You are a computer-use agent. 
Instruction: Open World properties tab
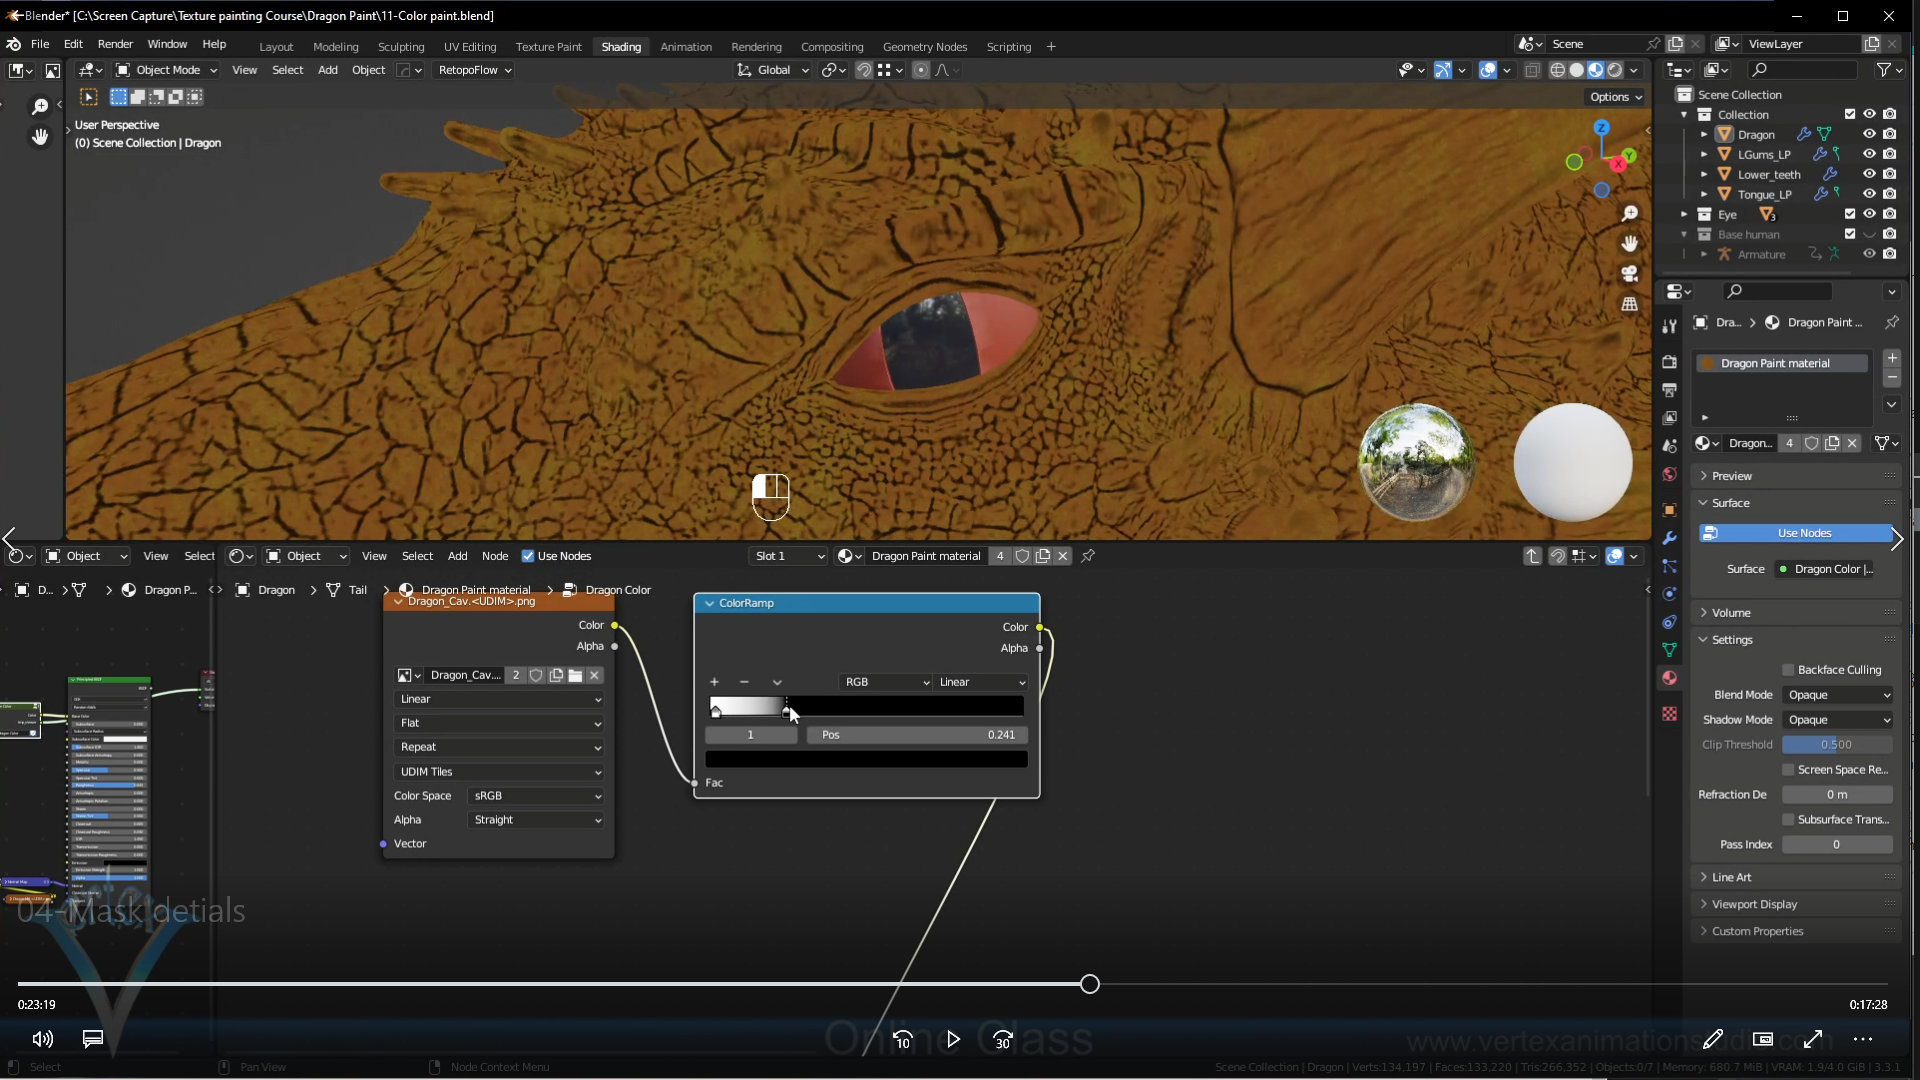point(1669,474)
